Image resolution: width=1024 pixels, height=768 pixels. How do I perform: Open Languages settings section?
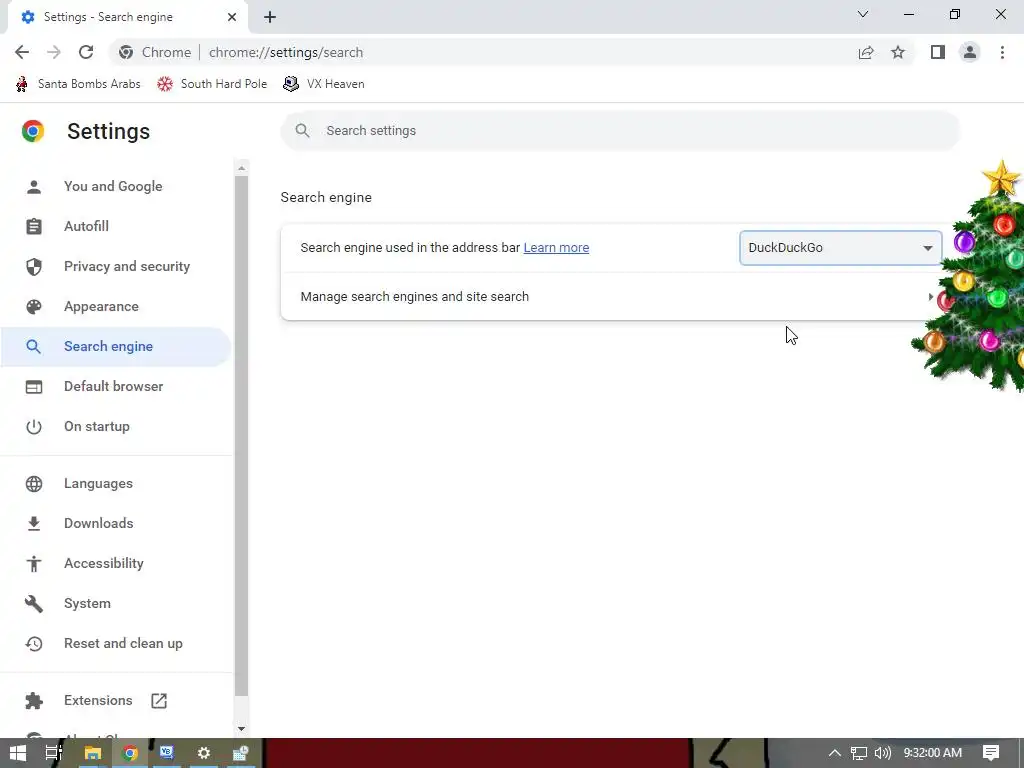116,483
